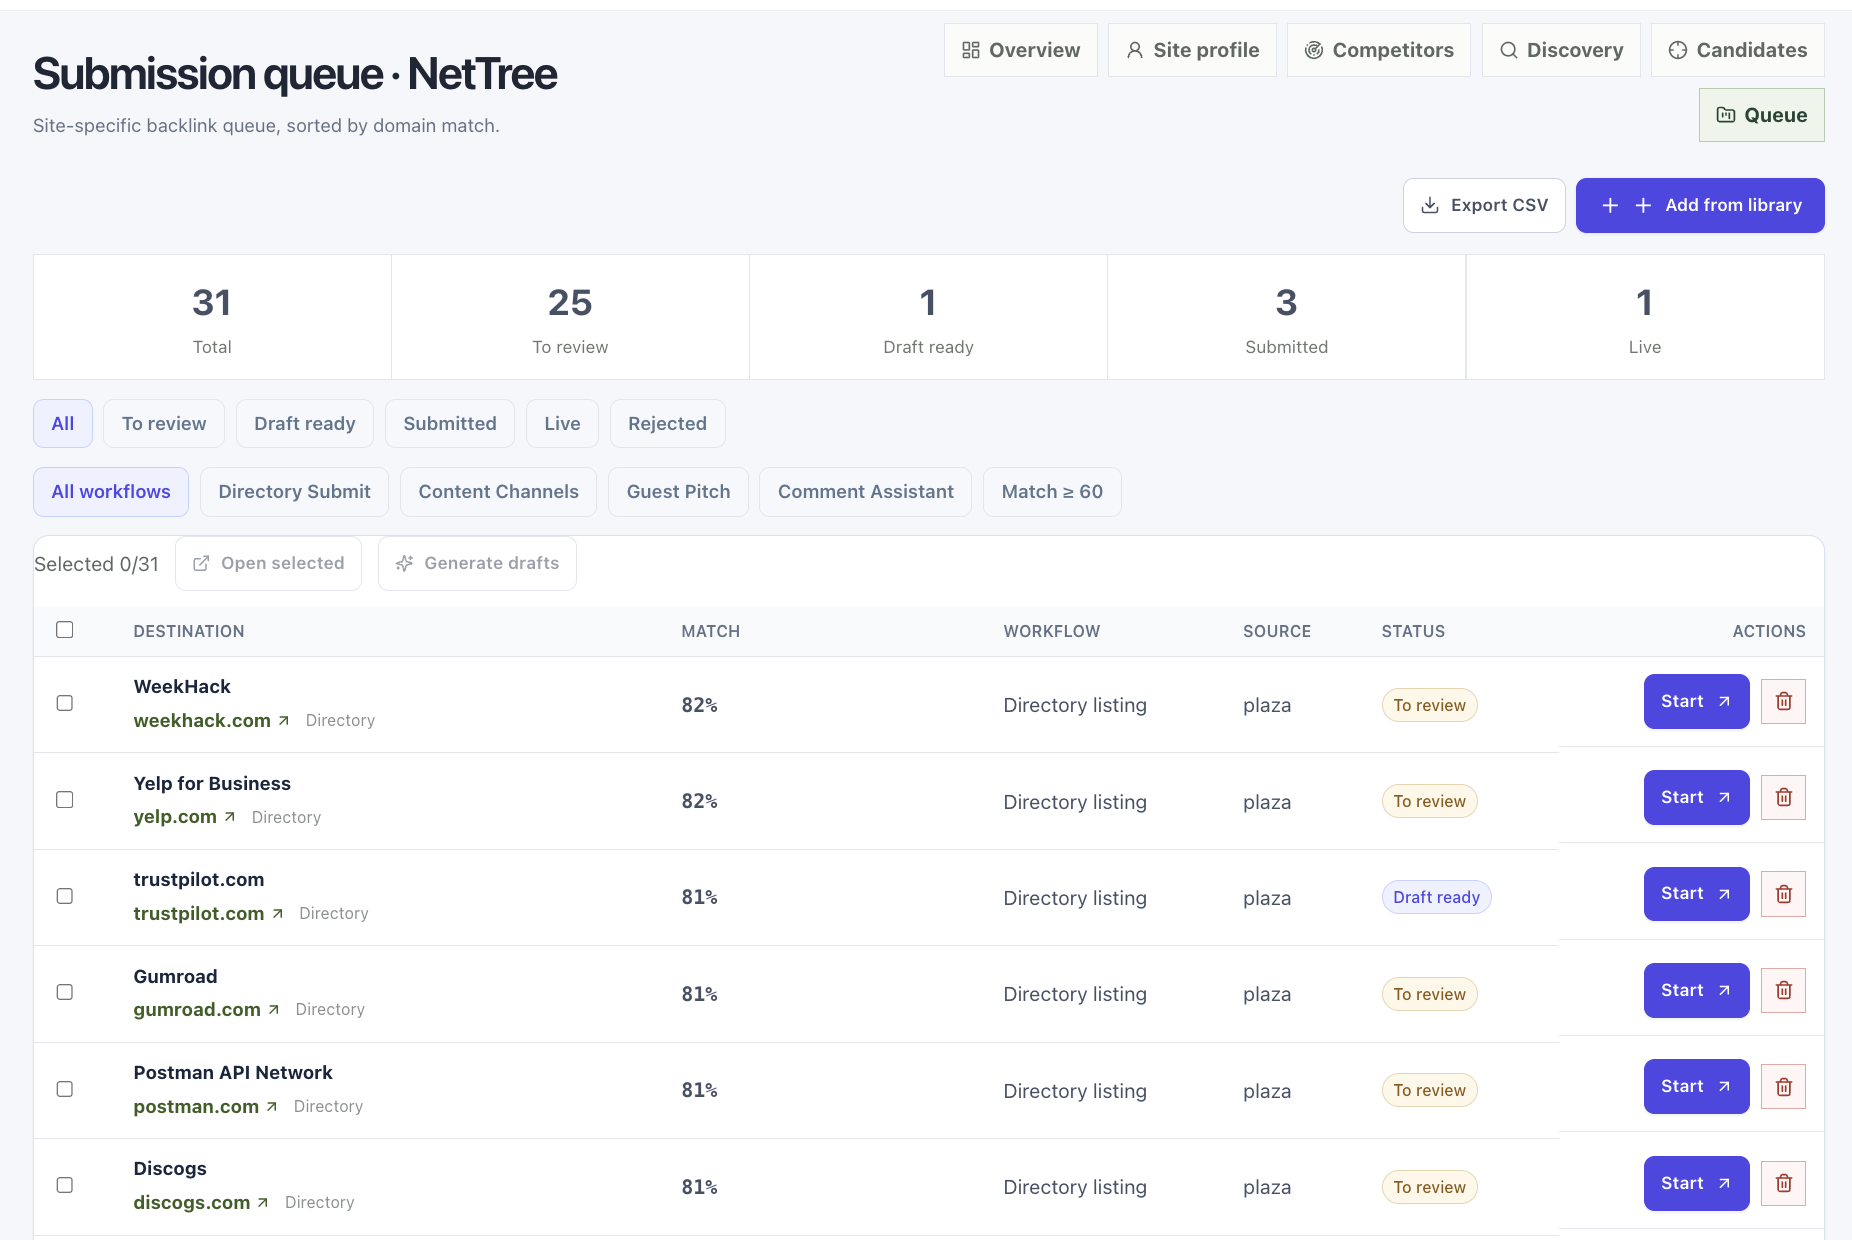
Task: Filter by Comment Assistant workflow
Action: pos(866,491)
